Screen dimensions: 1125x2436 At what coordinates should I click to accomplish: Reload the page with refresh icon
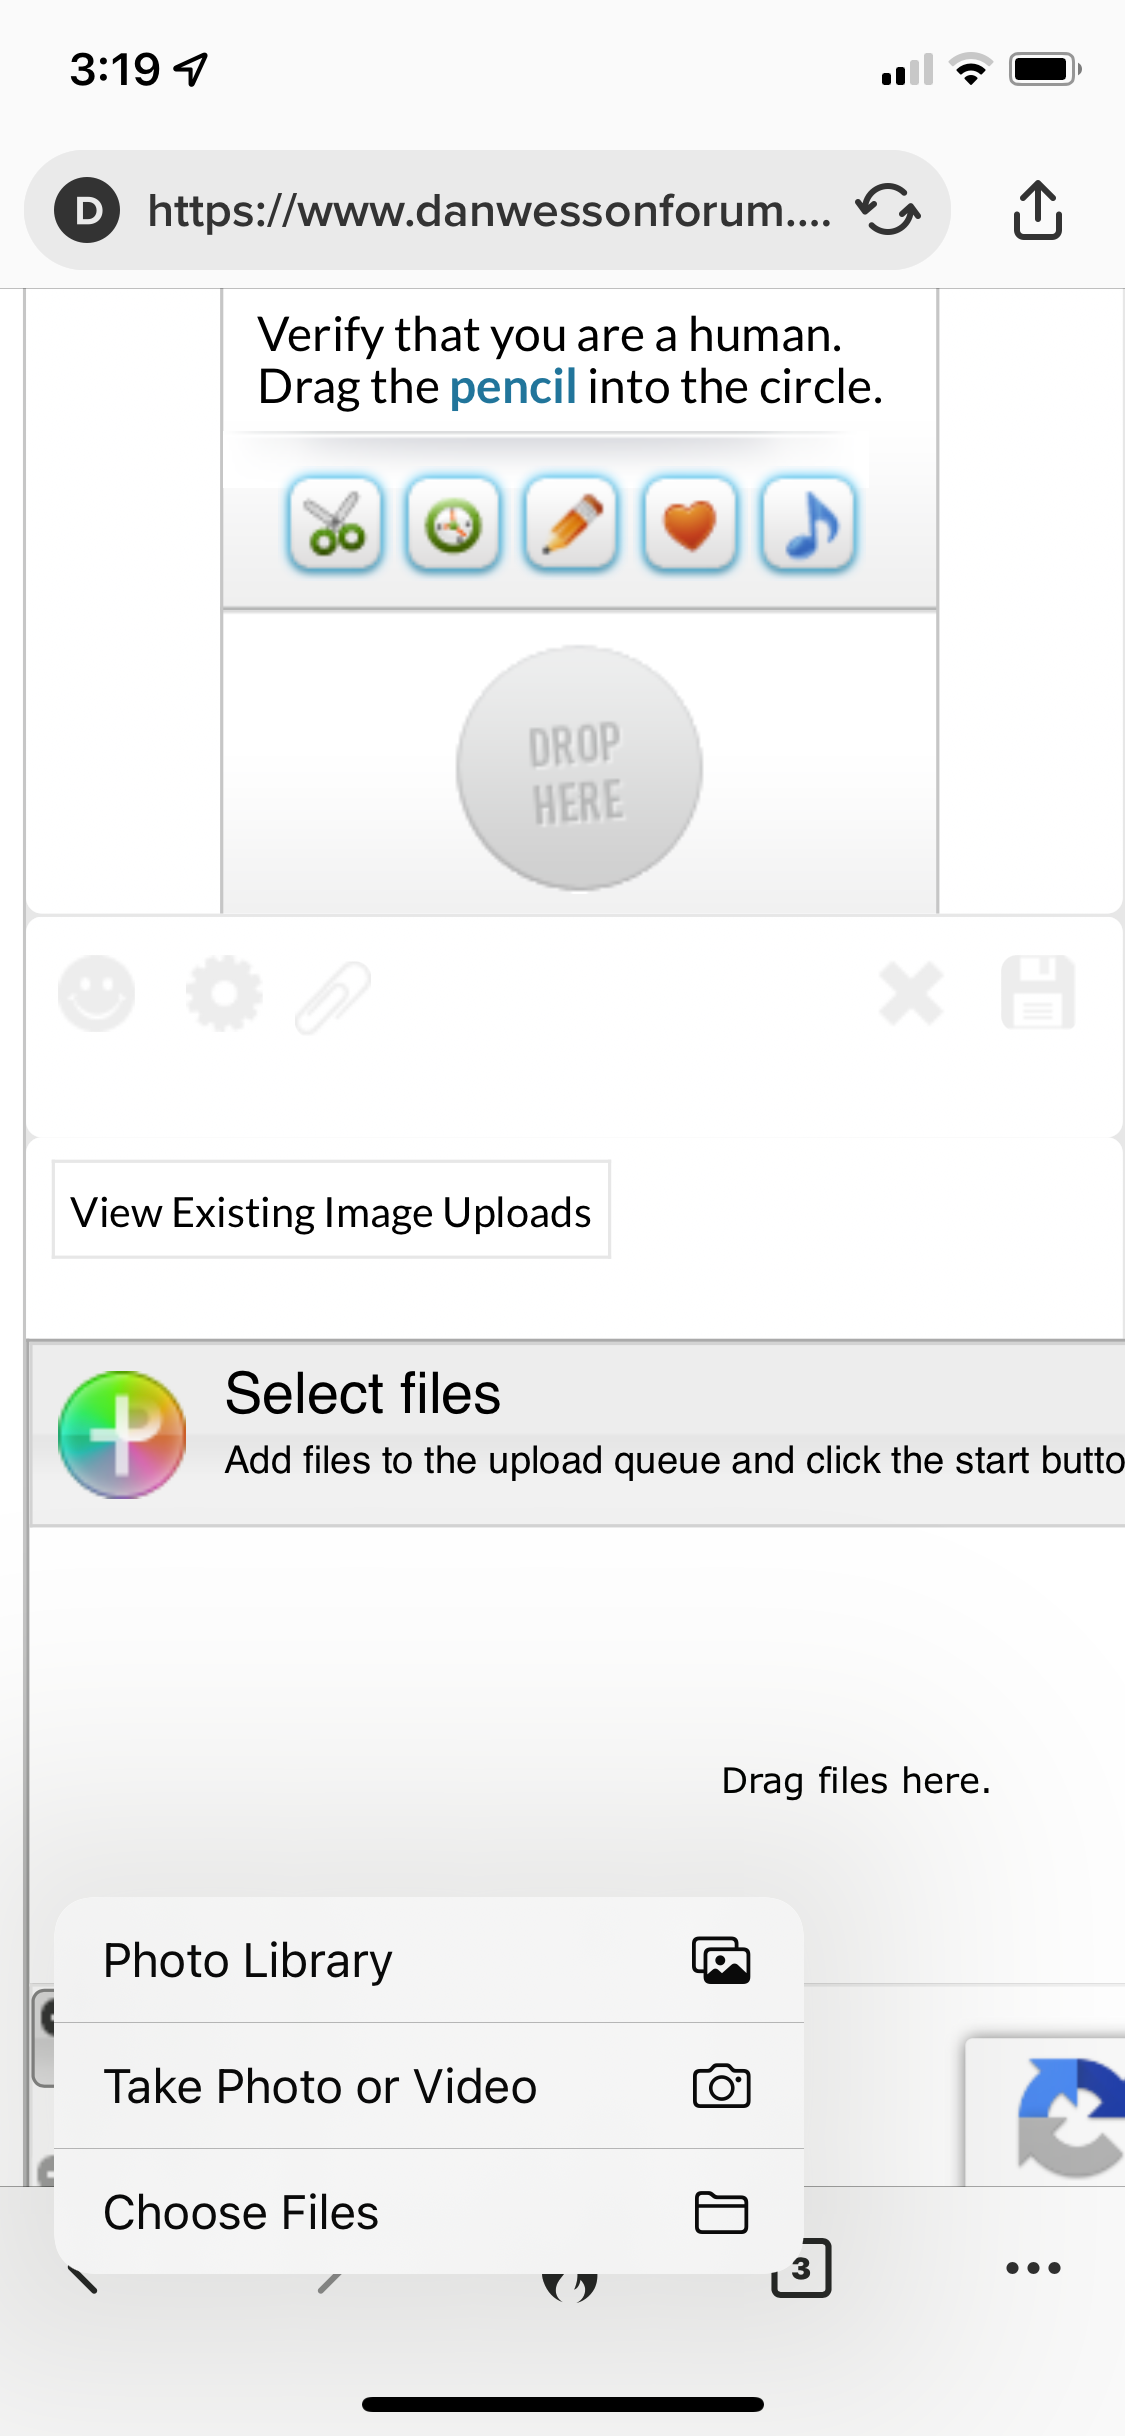click(888, 210)
